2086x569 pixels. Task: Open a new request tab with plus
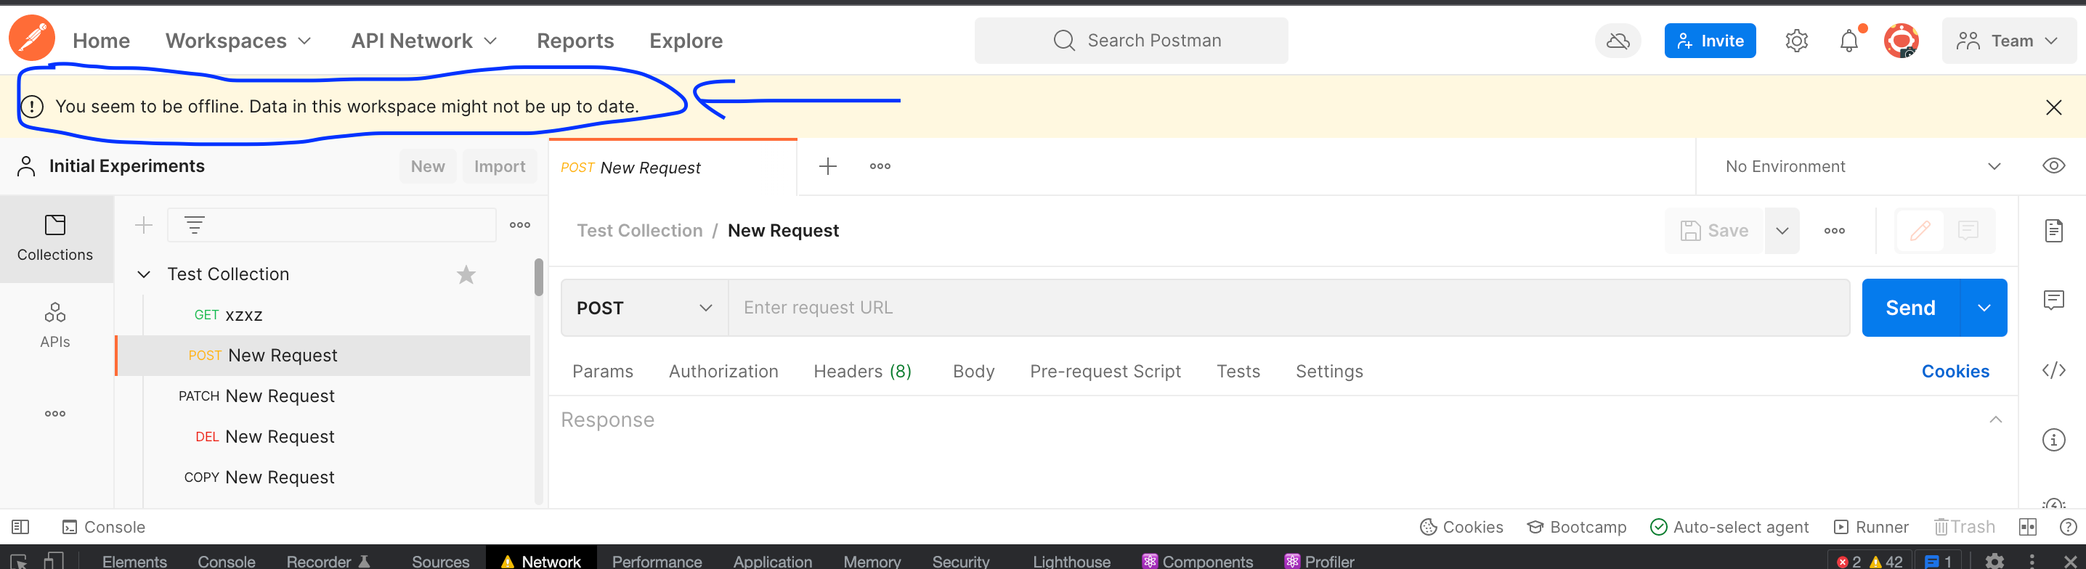click(828, 166)
